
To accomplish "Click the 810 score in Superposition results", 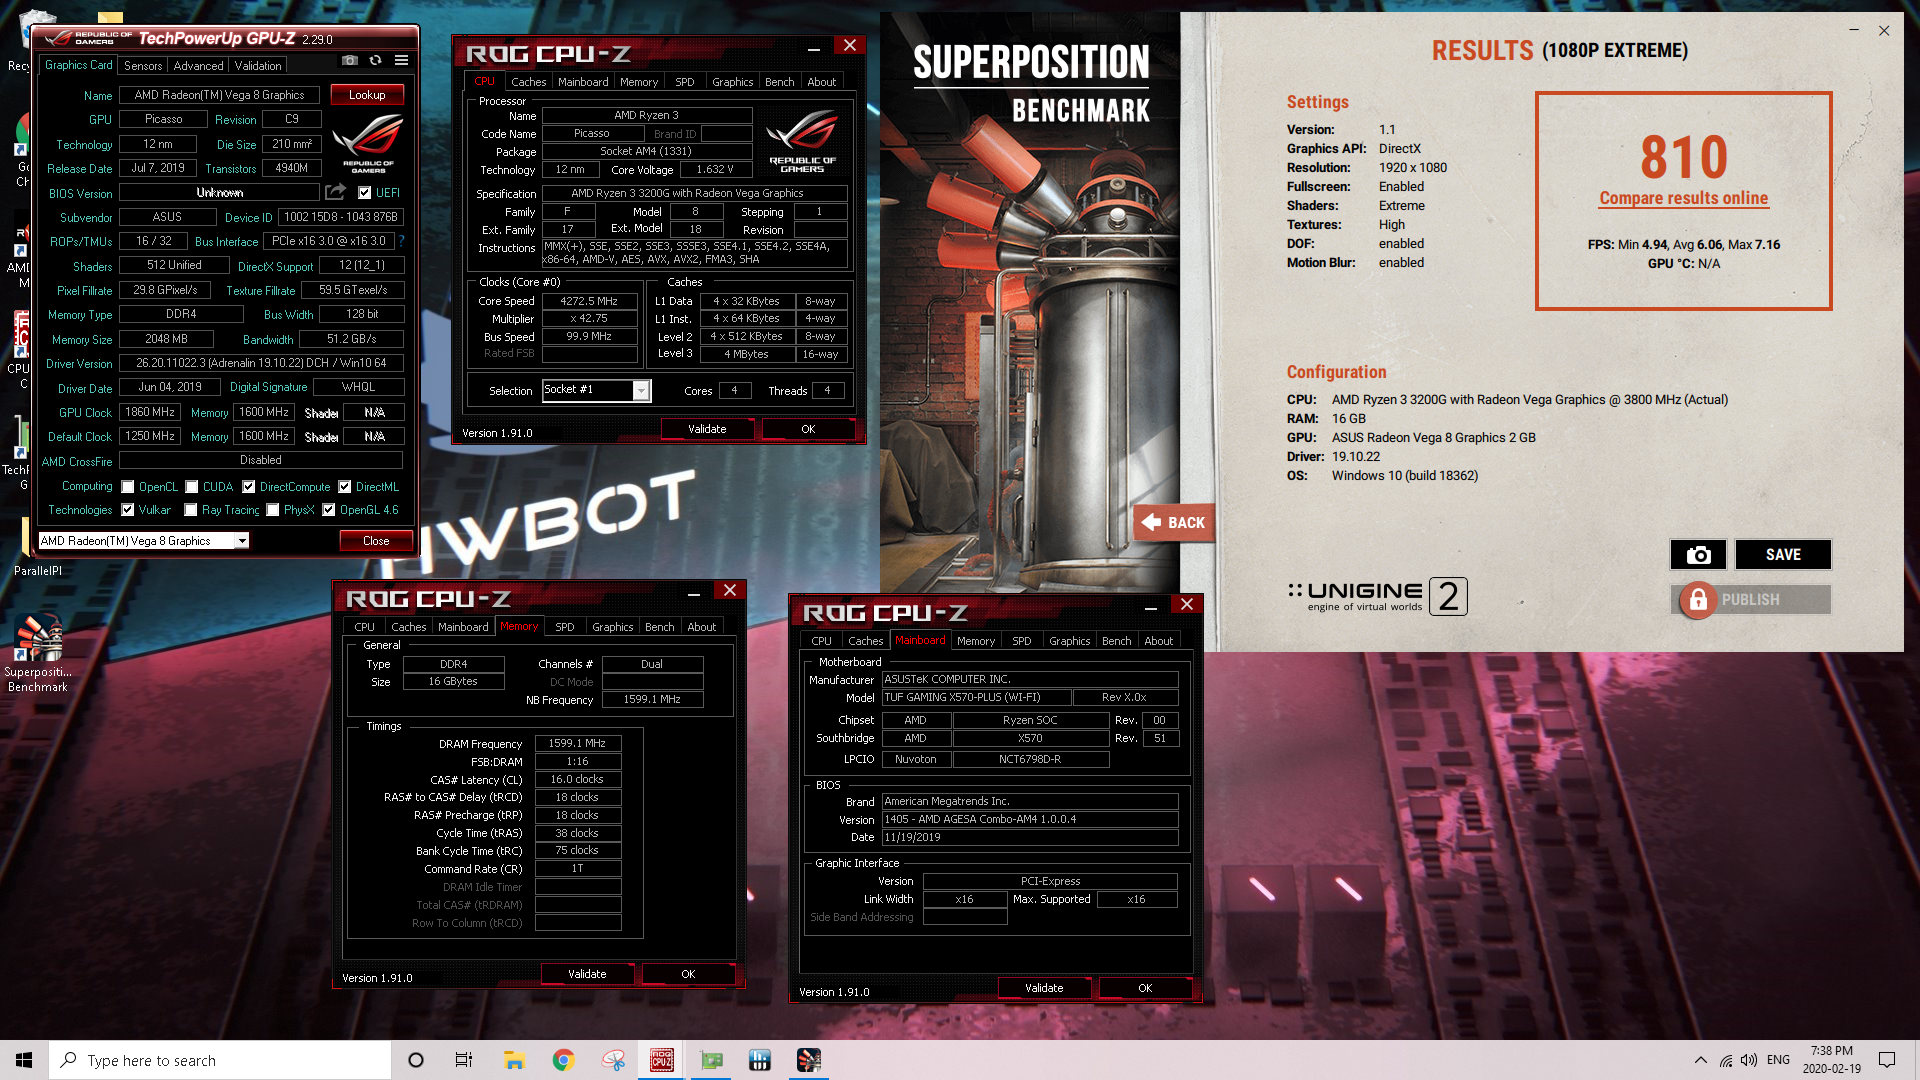I will (1683, 157).
